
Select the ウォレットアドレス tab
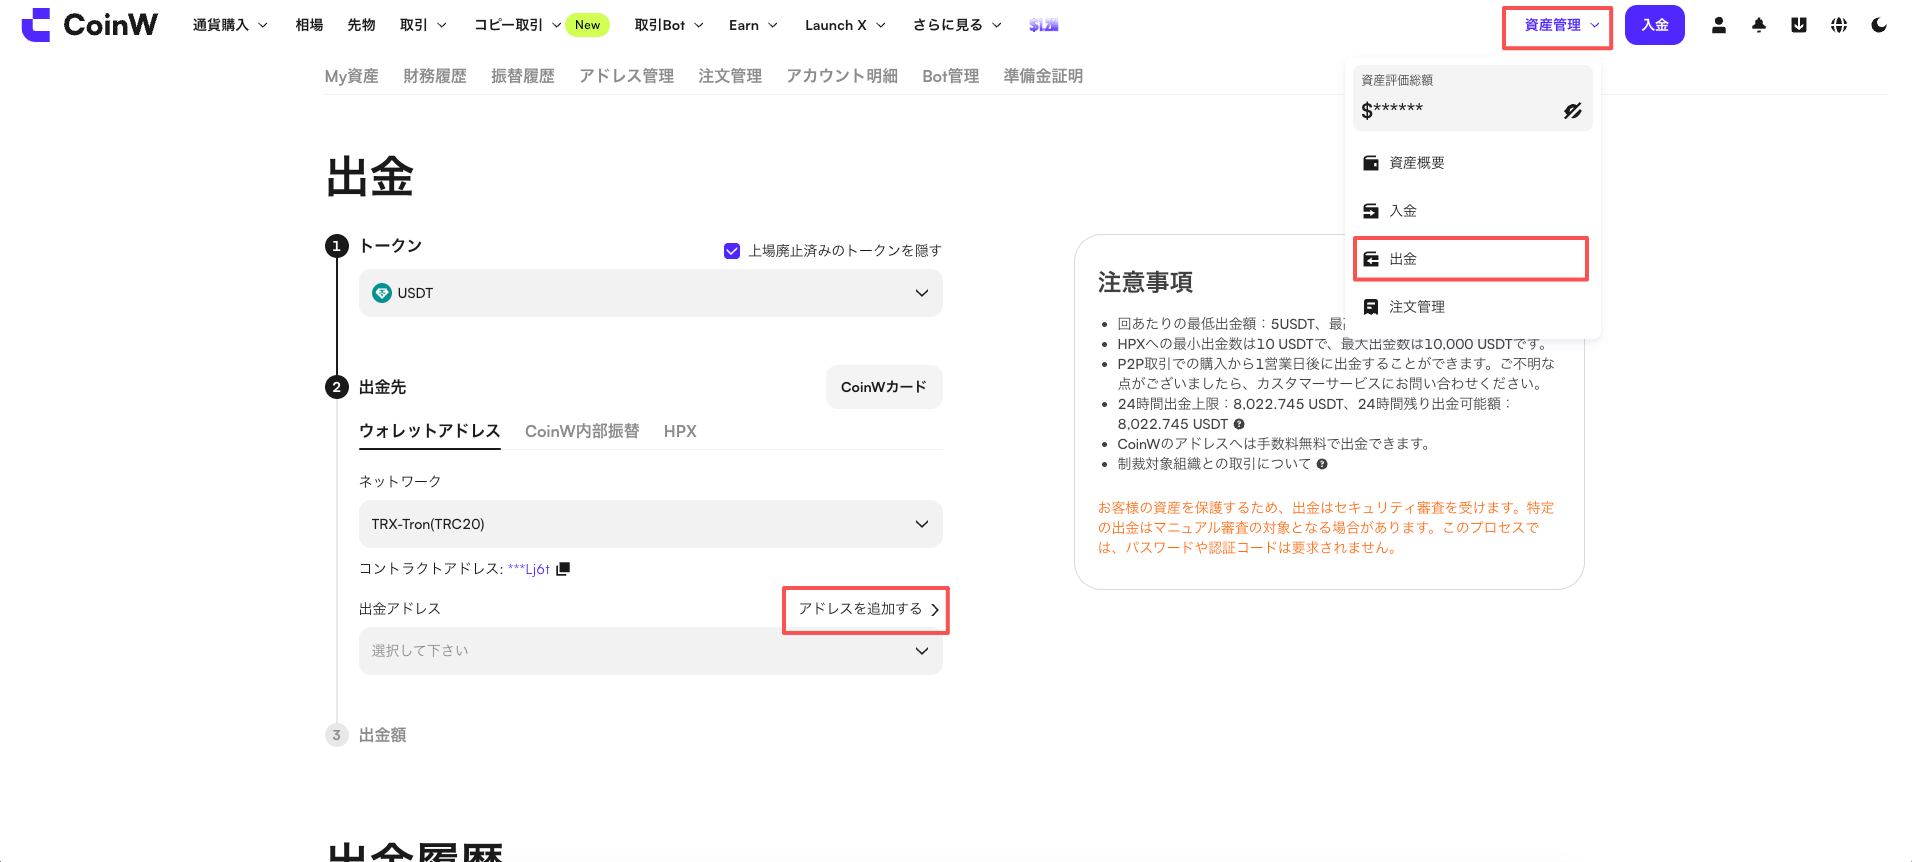click(x=429, y=431)
